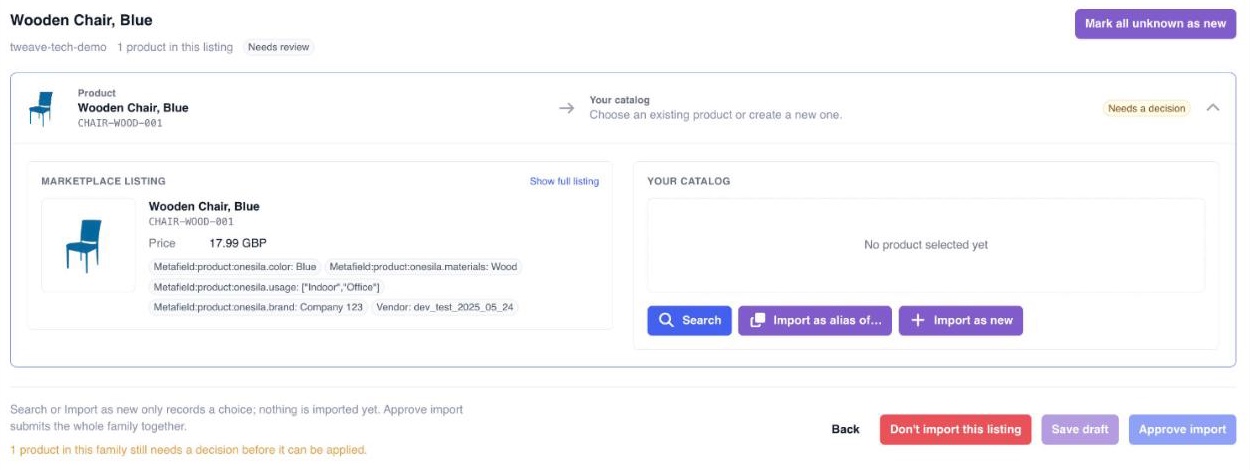Click the tweave-tech-demo store name
The width and height of the screenshot is (1250, 470).
pos(58,47)
